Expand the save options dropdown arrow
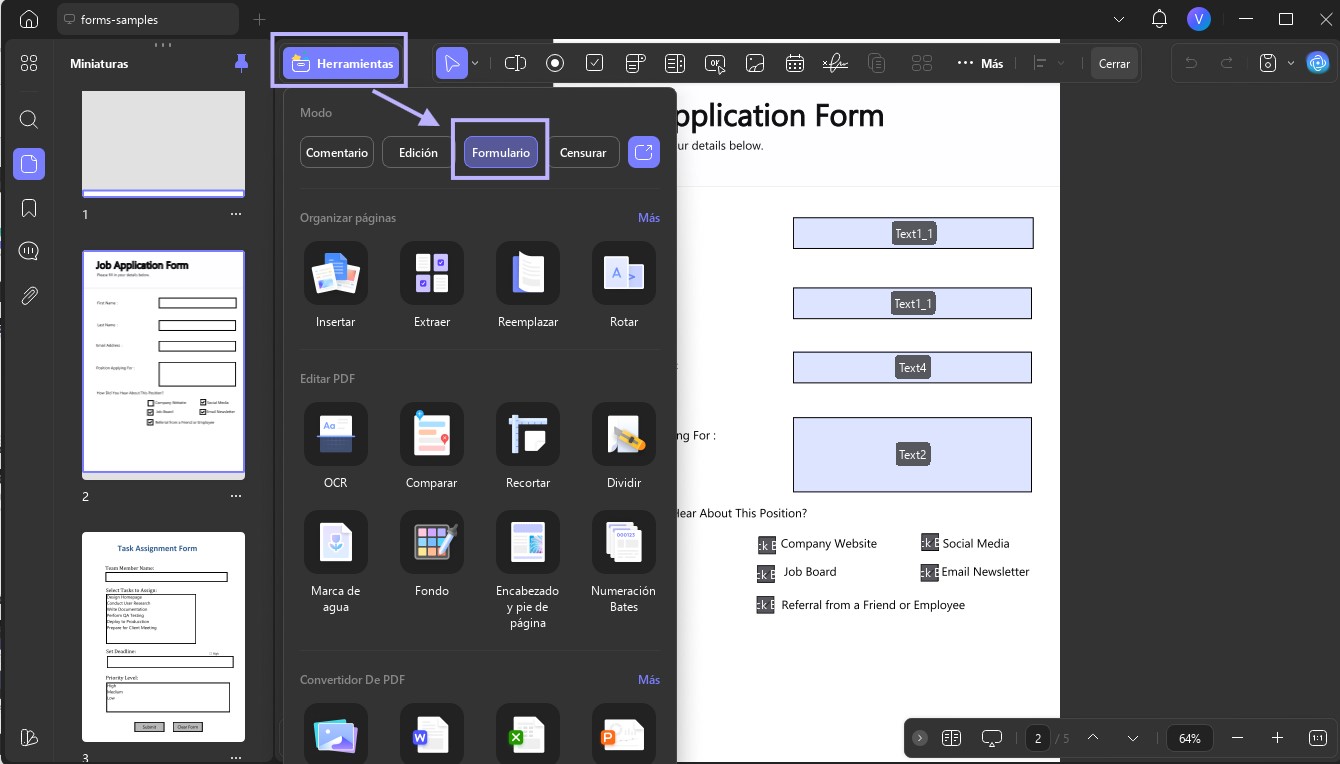Screen dimensions: 1340x764 (x=1291, y=63)
